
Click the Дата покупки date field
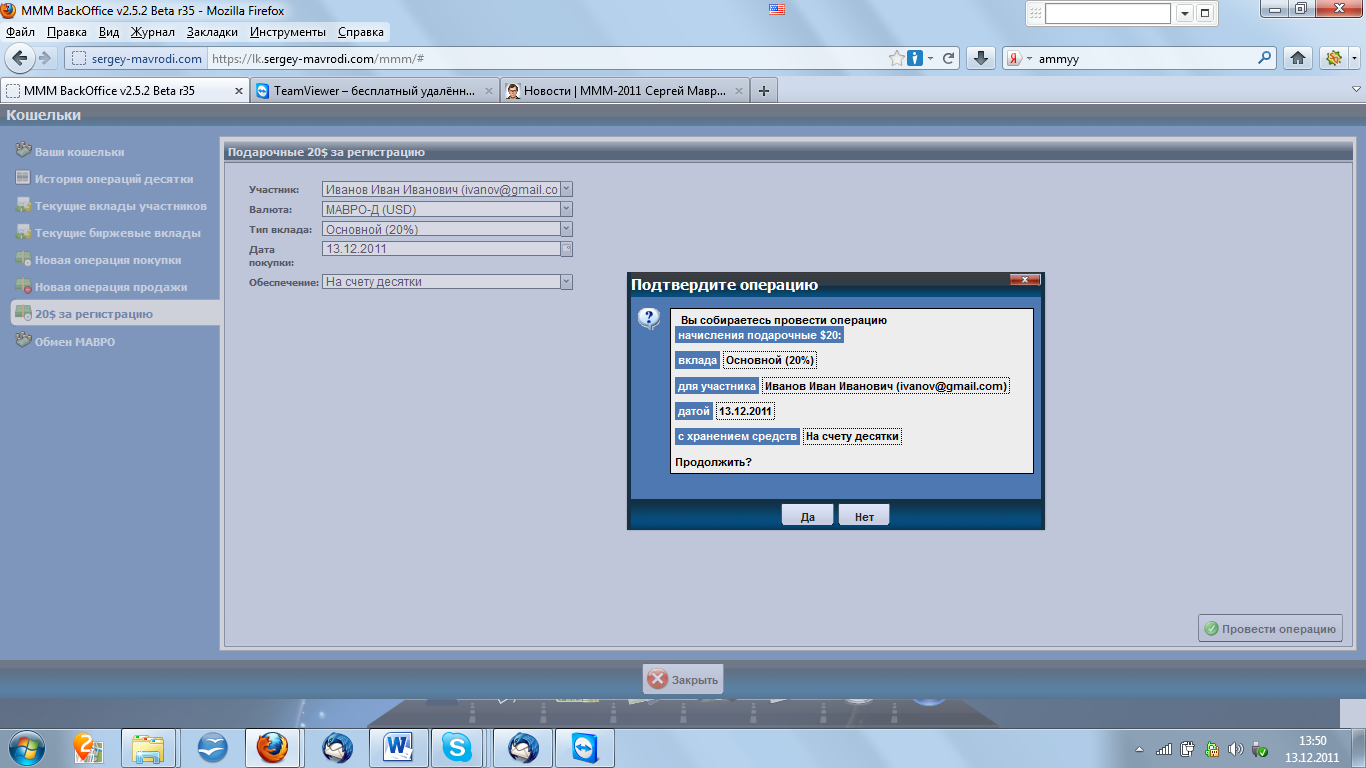[x=440, y=249]
